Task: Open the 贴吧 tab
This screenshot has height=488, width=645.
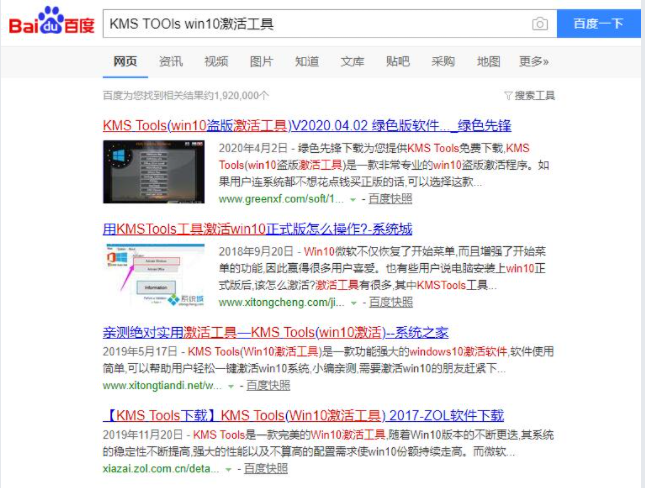Action: [397, 62]
